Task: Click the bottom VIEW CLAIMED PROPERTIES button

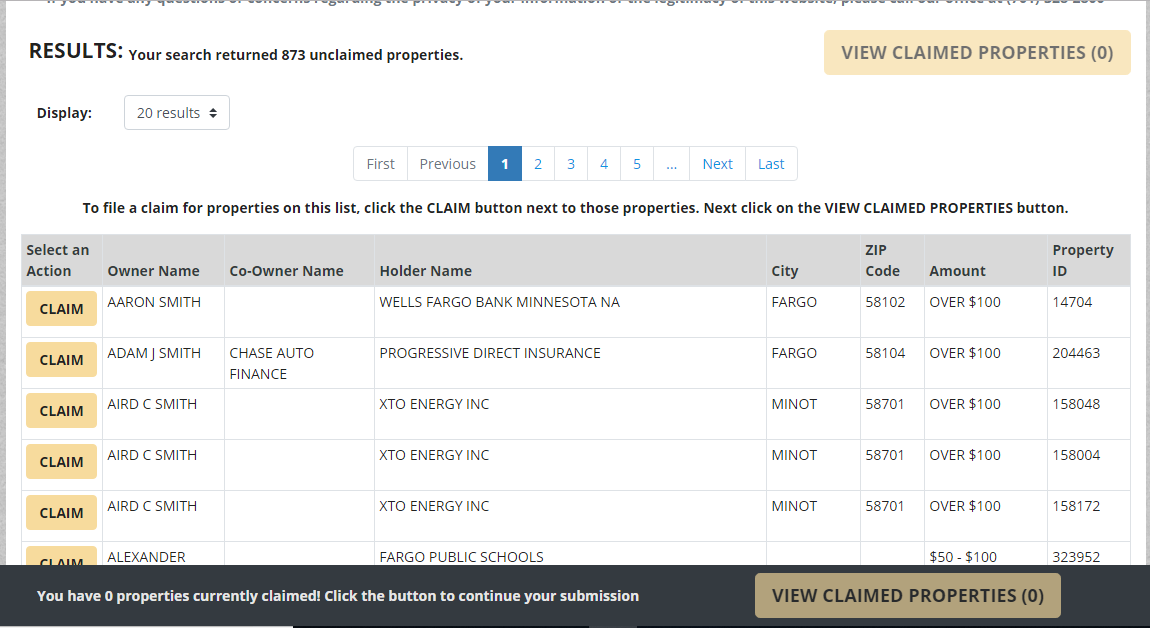Action: pos(907,595)
